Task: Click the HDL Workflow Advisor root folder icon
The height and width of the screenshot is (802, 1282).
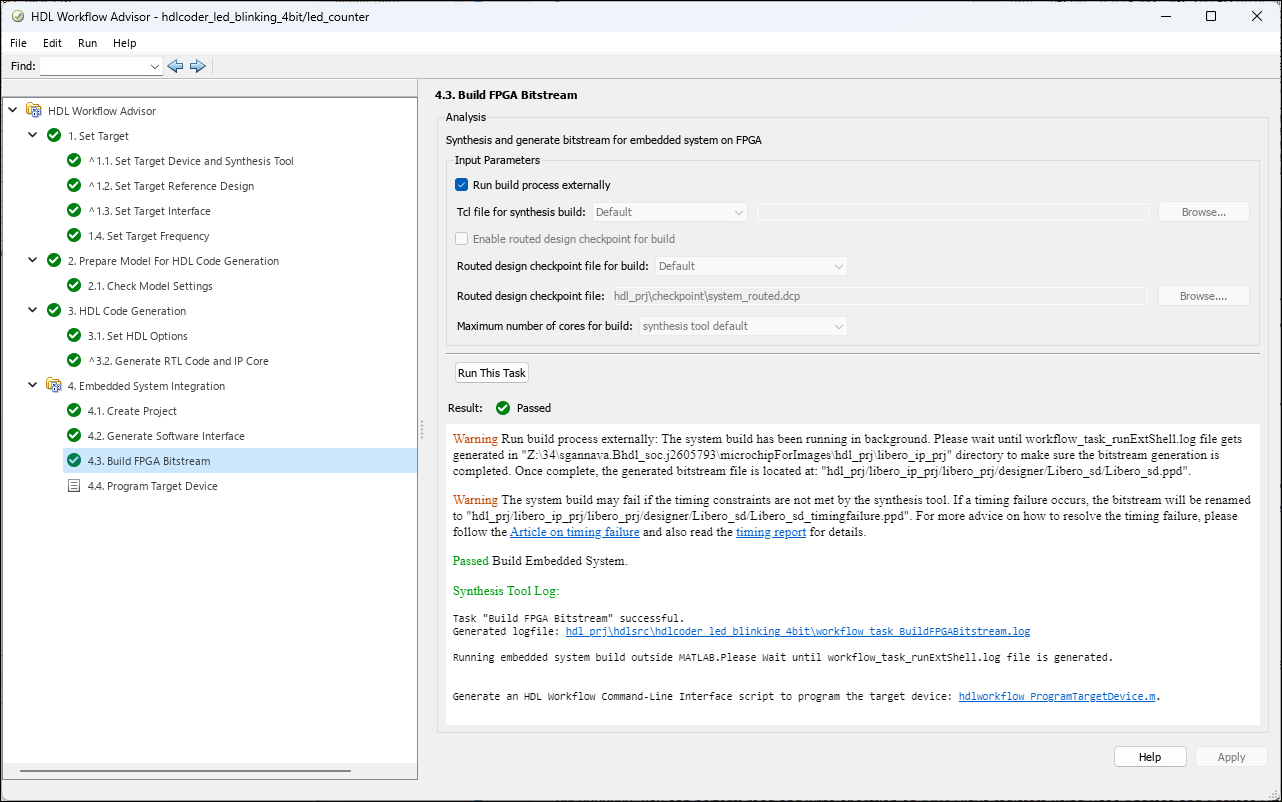Action: [x=34, y=111]
